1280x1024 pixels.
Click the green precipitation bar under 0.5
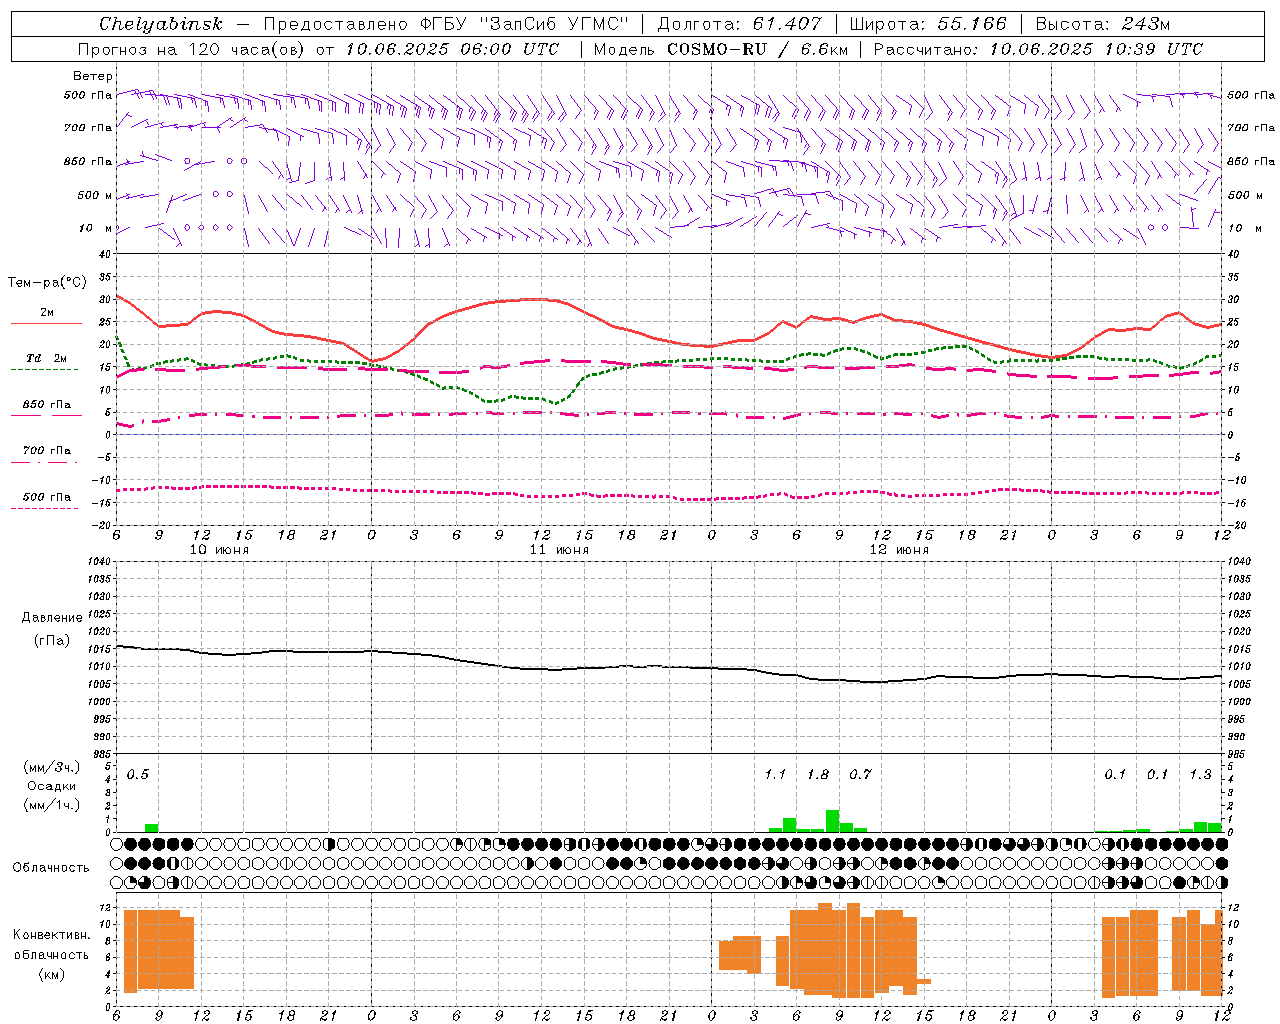152,828
